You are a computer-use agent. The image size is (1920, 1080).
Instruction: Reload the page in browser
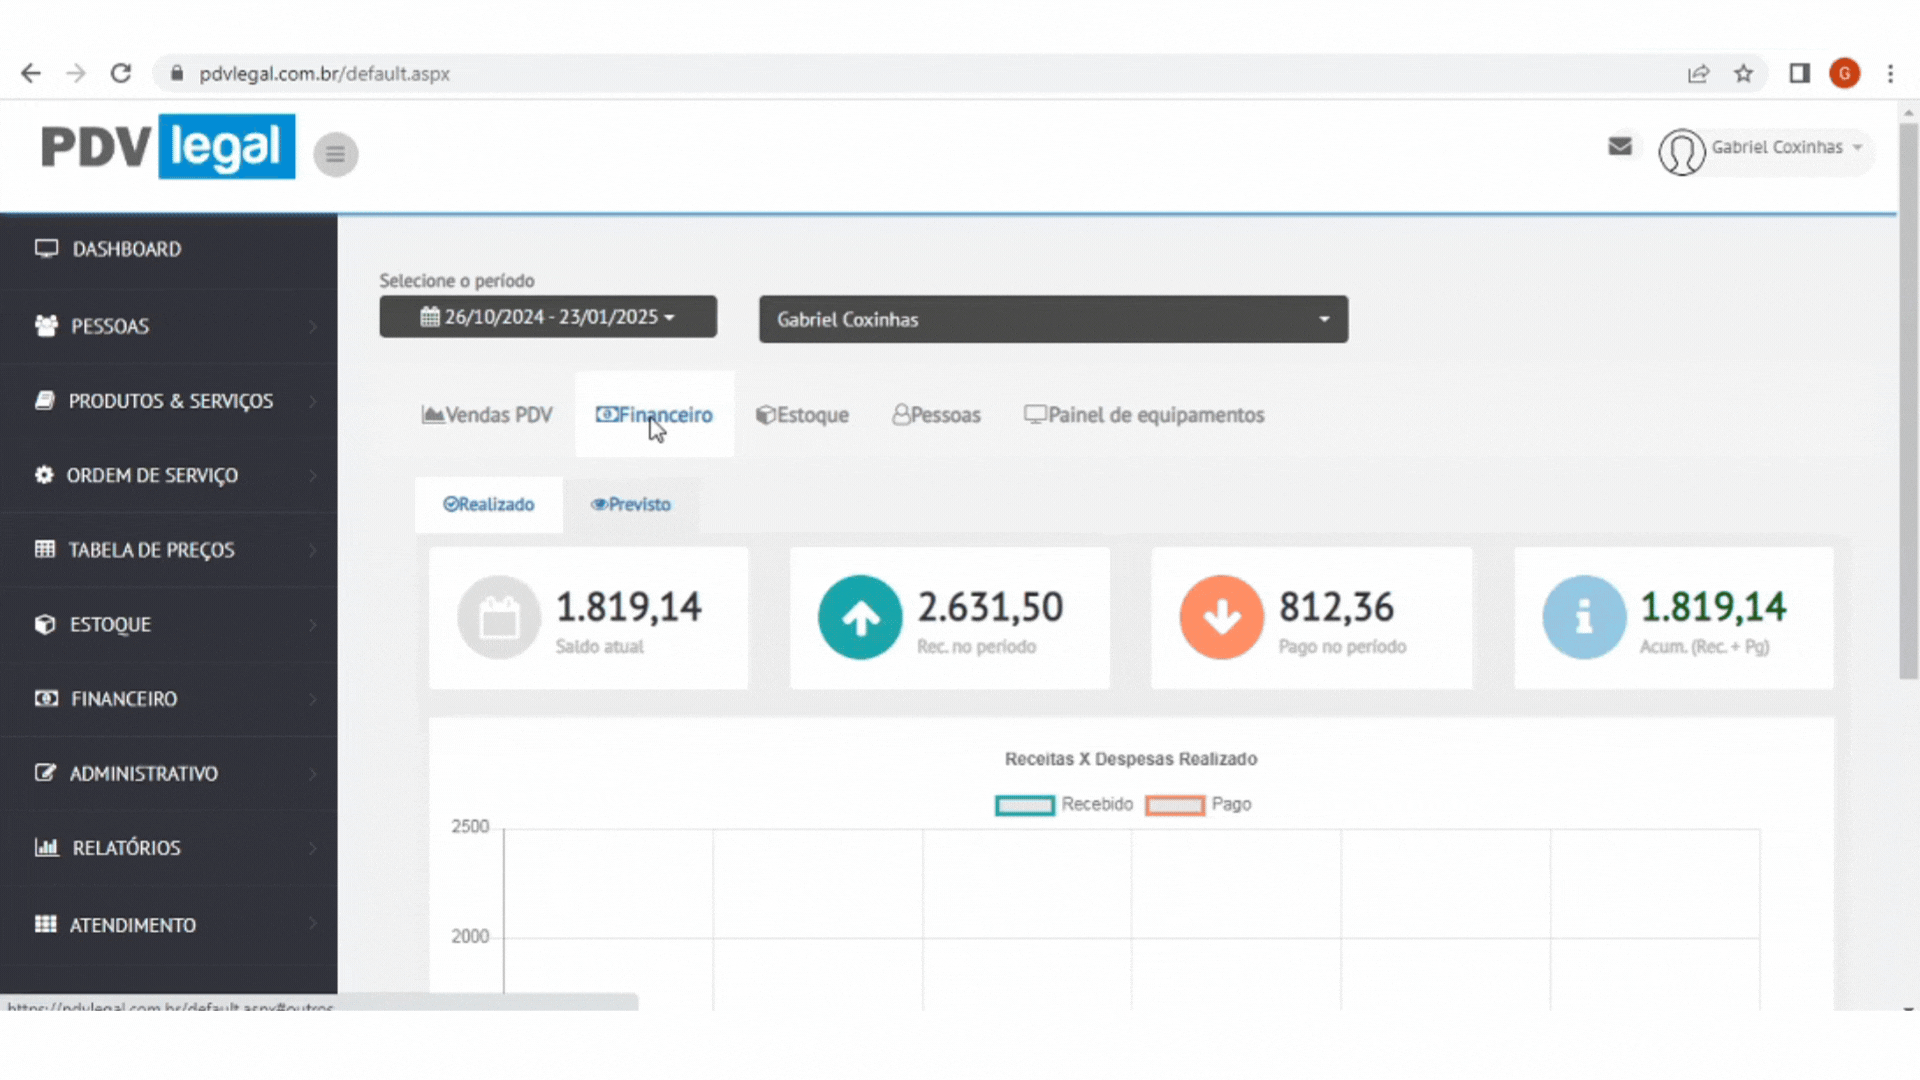(x=121, y=74)
